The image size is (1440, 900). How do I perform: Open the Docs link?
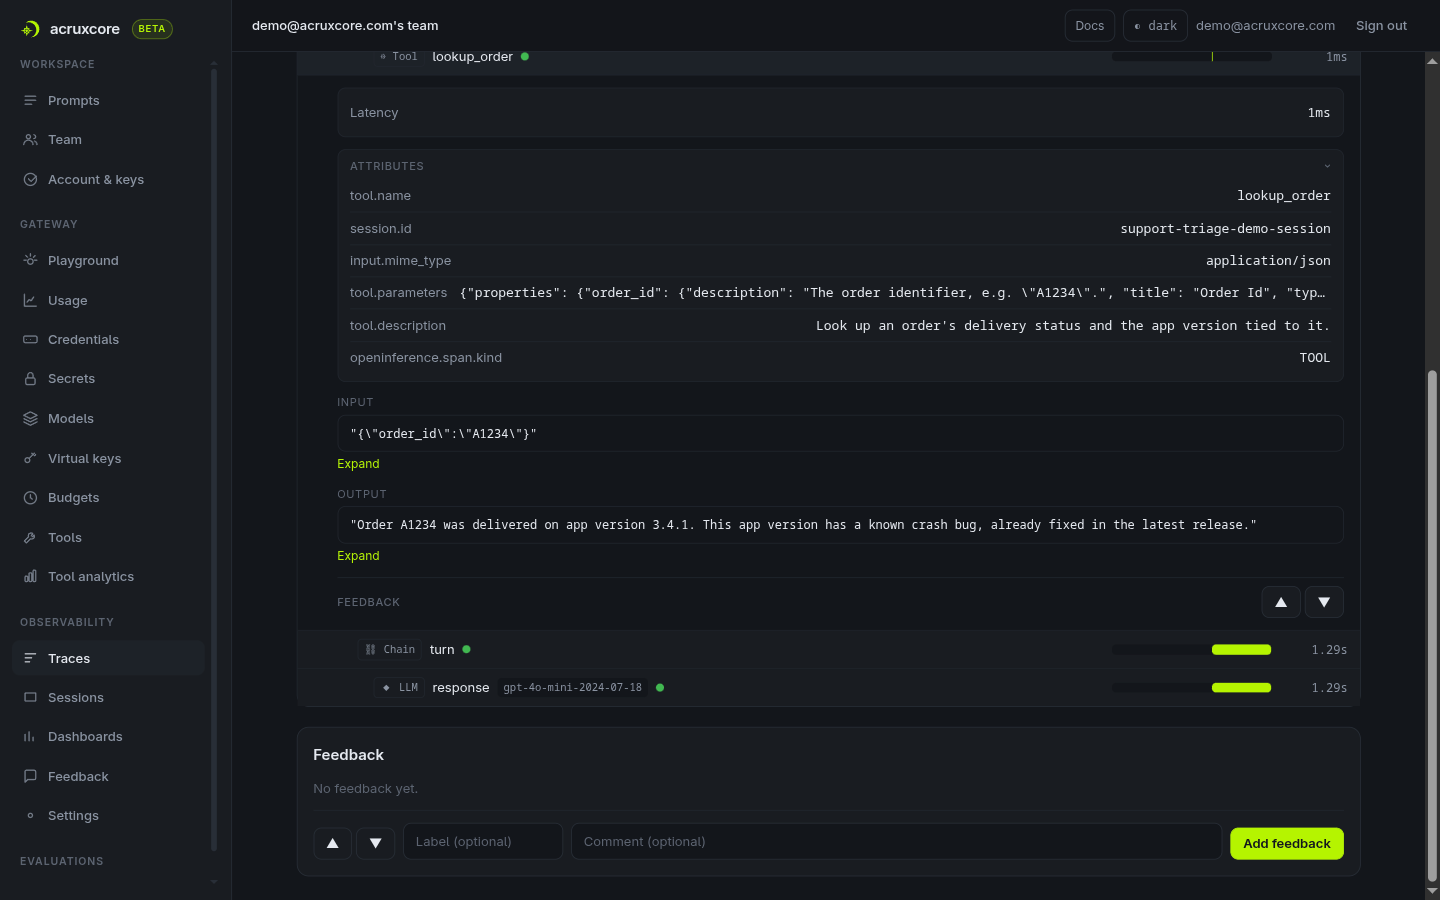coord(1090,26)
